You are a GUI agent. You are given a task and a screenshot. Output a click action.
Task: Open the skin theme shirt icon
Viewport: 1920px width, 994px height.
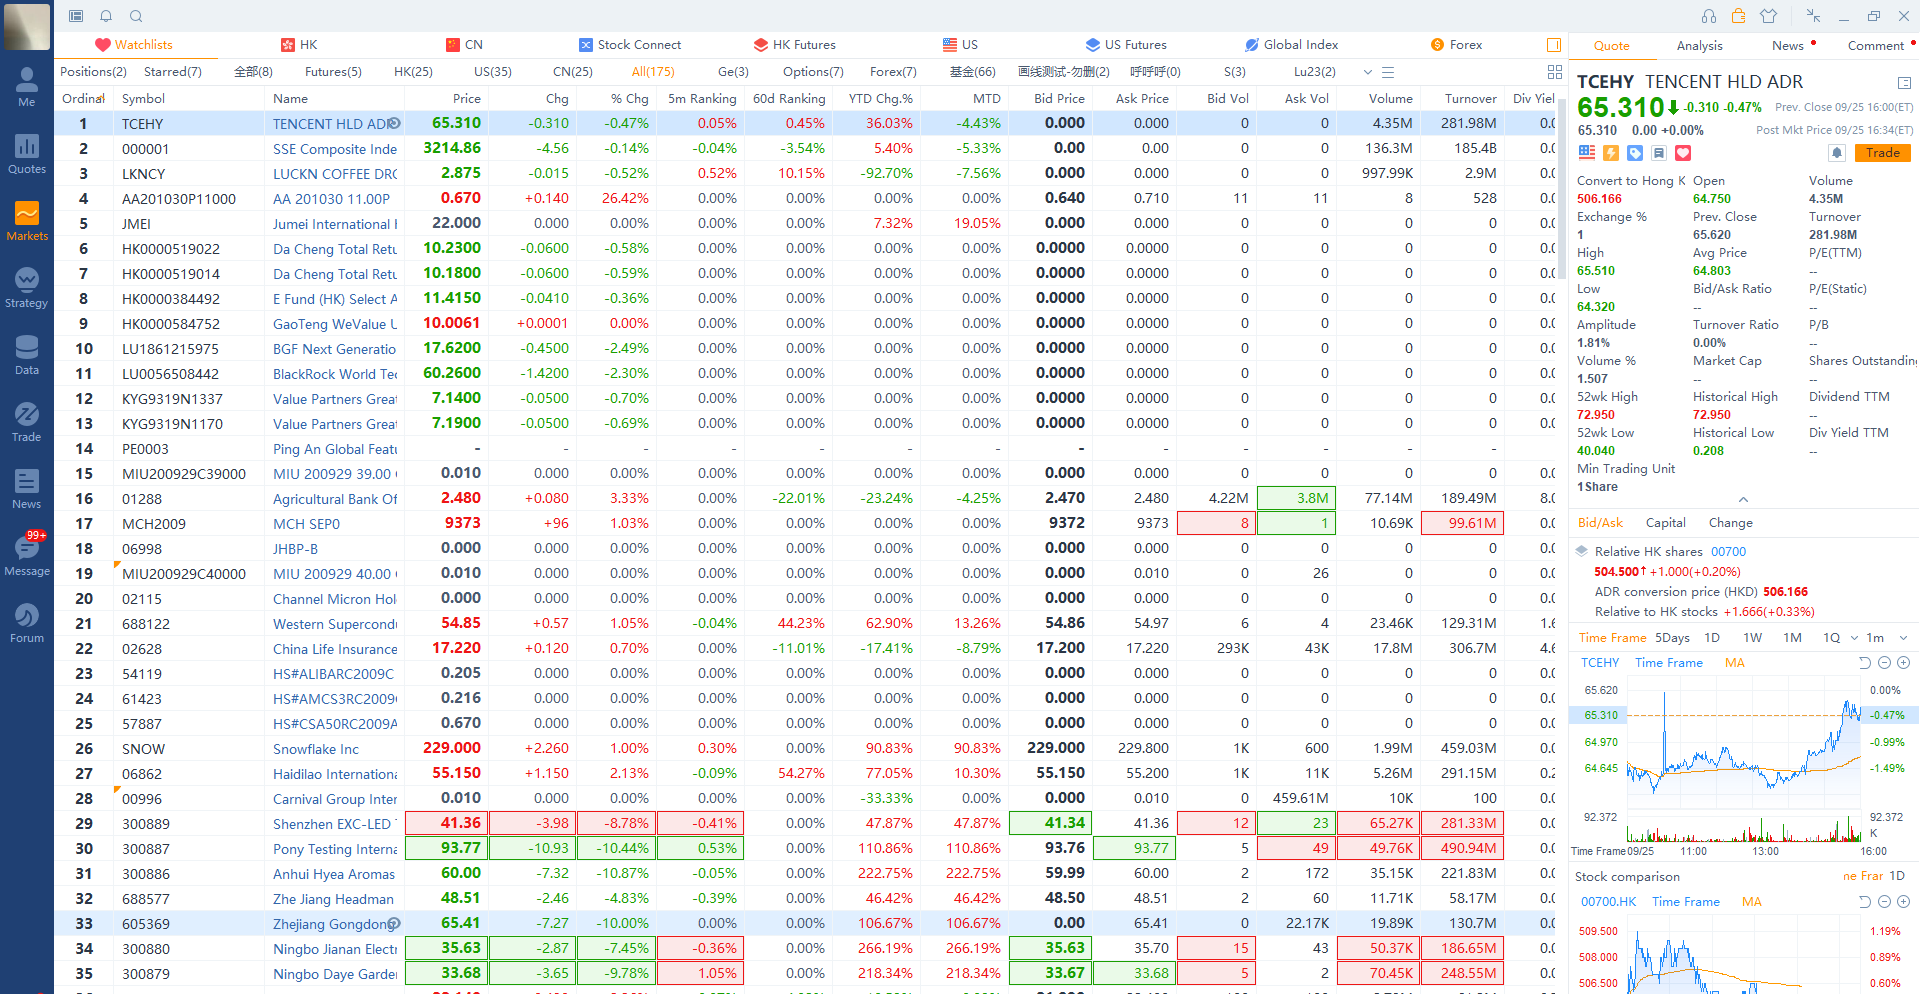coord(1769,16)
